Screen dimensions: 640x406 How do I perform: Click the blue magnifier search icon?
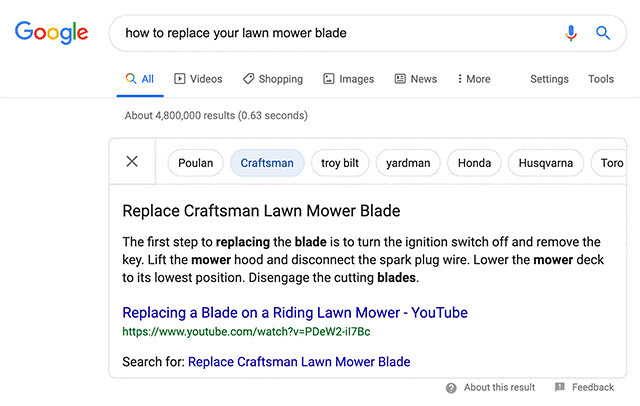click(603, 33)
